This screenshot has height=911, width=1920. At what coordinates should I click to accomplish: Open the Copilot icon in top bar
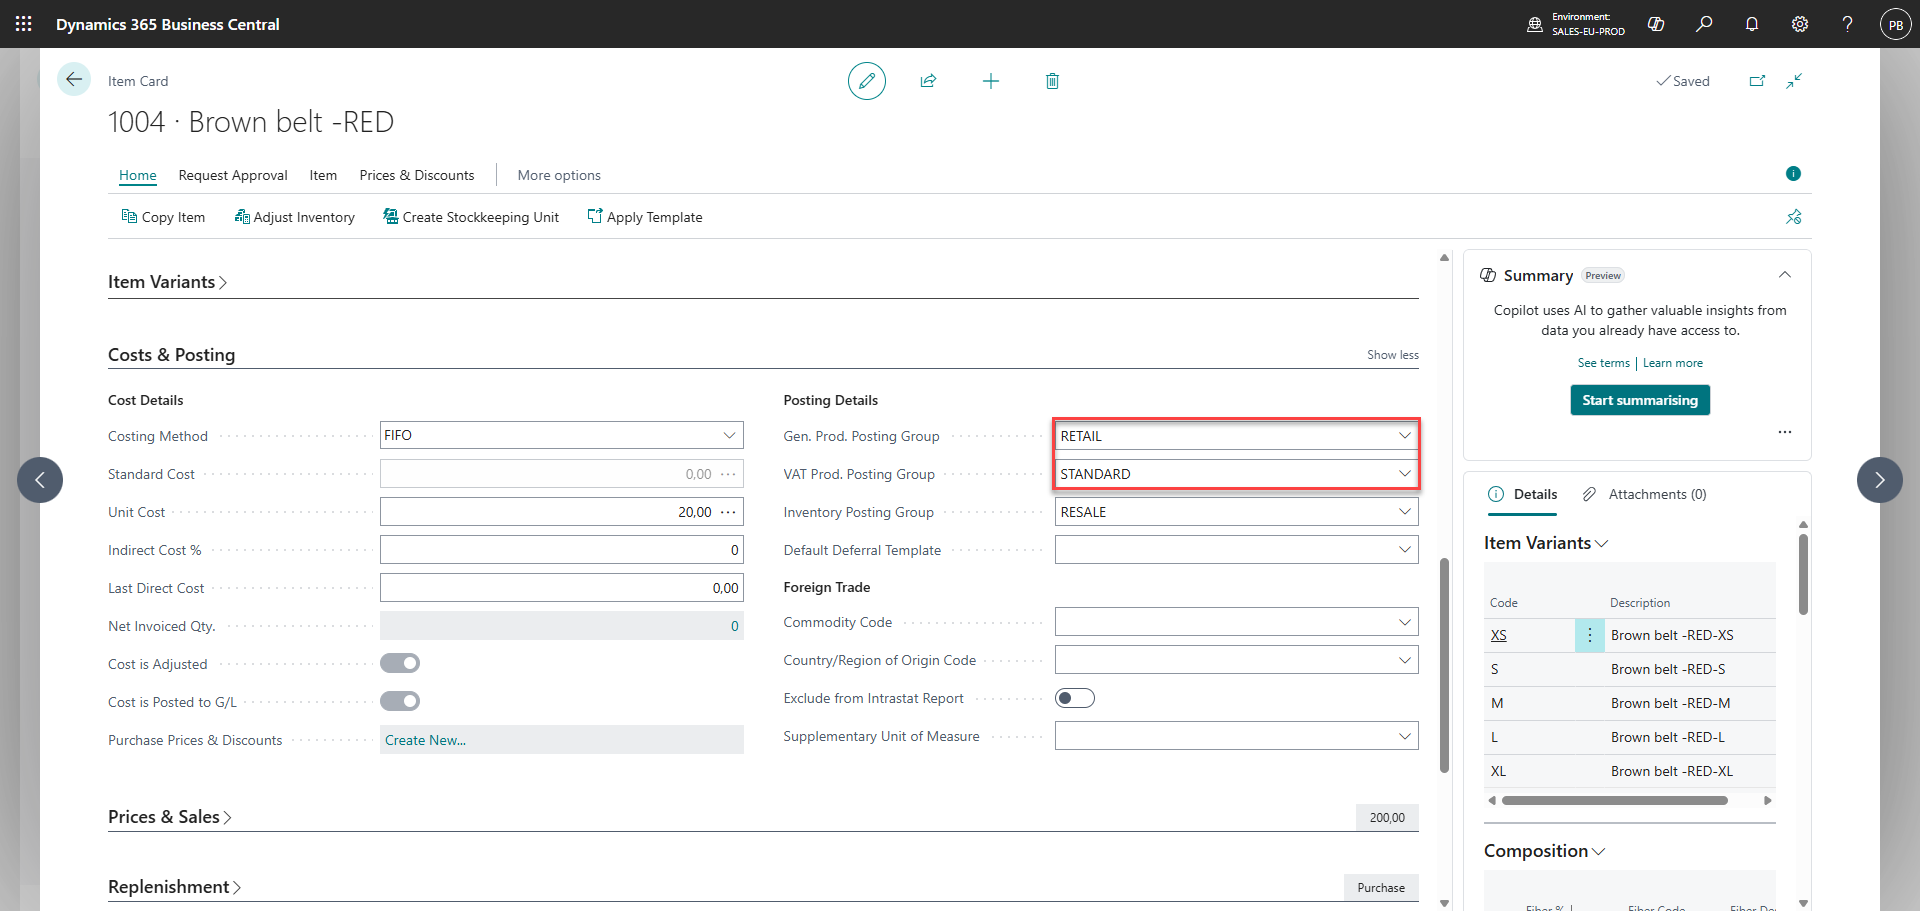click(x=1656, y=24)
